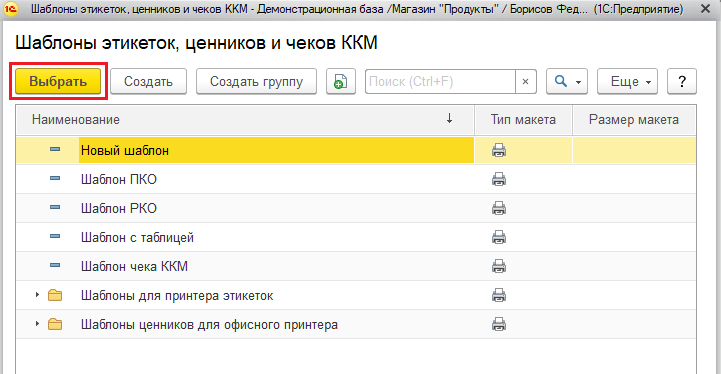Click printer icon in Шаблоны для принтера этикеток row
Screen dimensions: 721x374
(499, 295)
